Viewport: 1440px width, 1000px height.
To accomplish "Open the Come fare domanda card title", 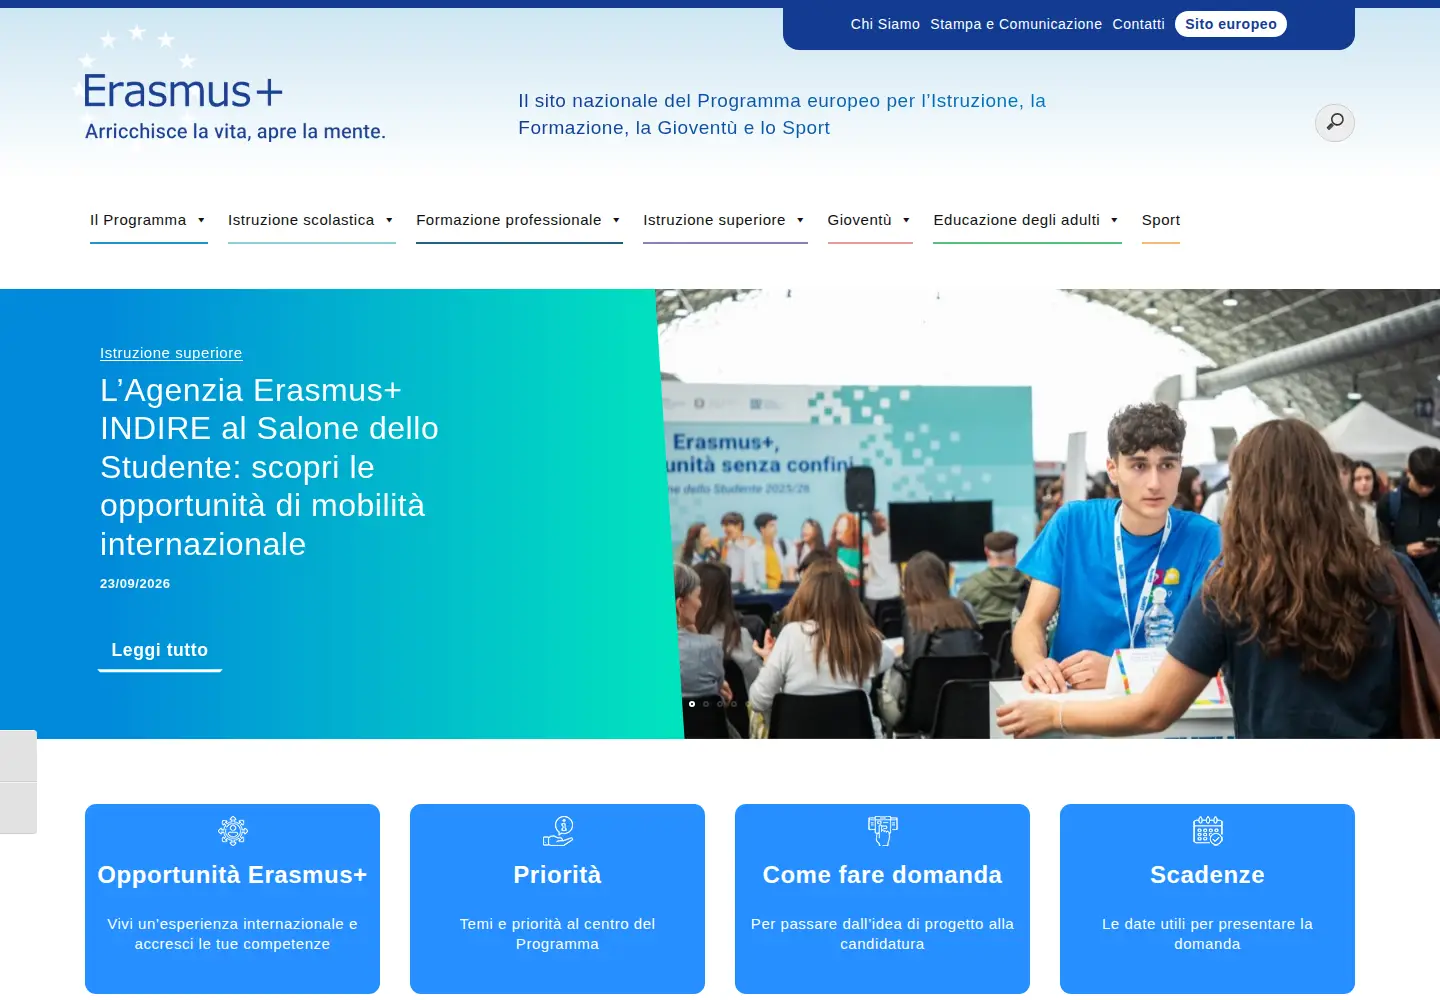I will click(882, 875).
